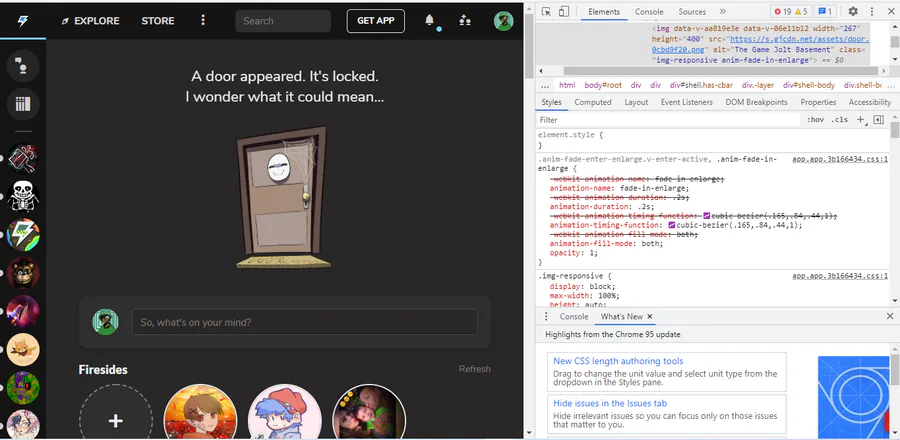Viewport: 900px width, 440px height.
Task: Switch to the Sources tab
Action: pyautogui.click(x=692, y=11)
